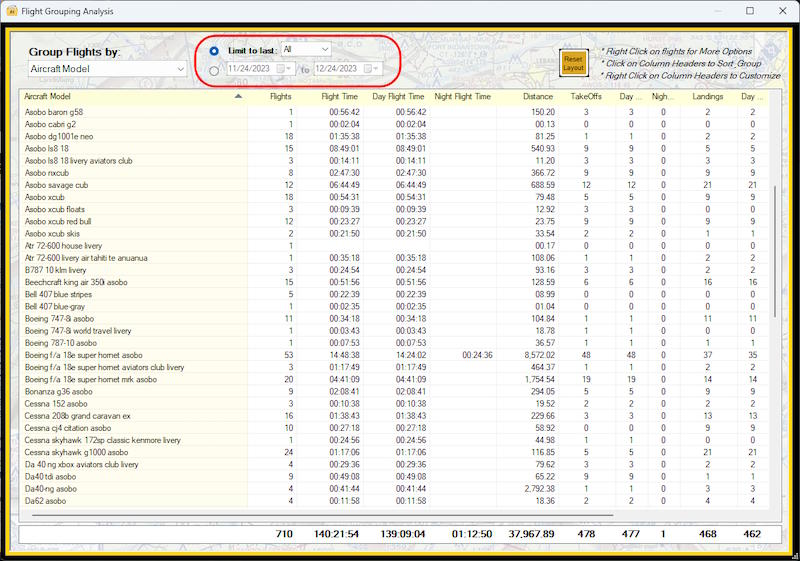Select 'Cessna skyhawk g1000 asobo' row
Viewport: 800px width, 561px height.
coord(393,452)
